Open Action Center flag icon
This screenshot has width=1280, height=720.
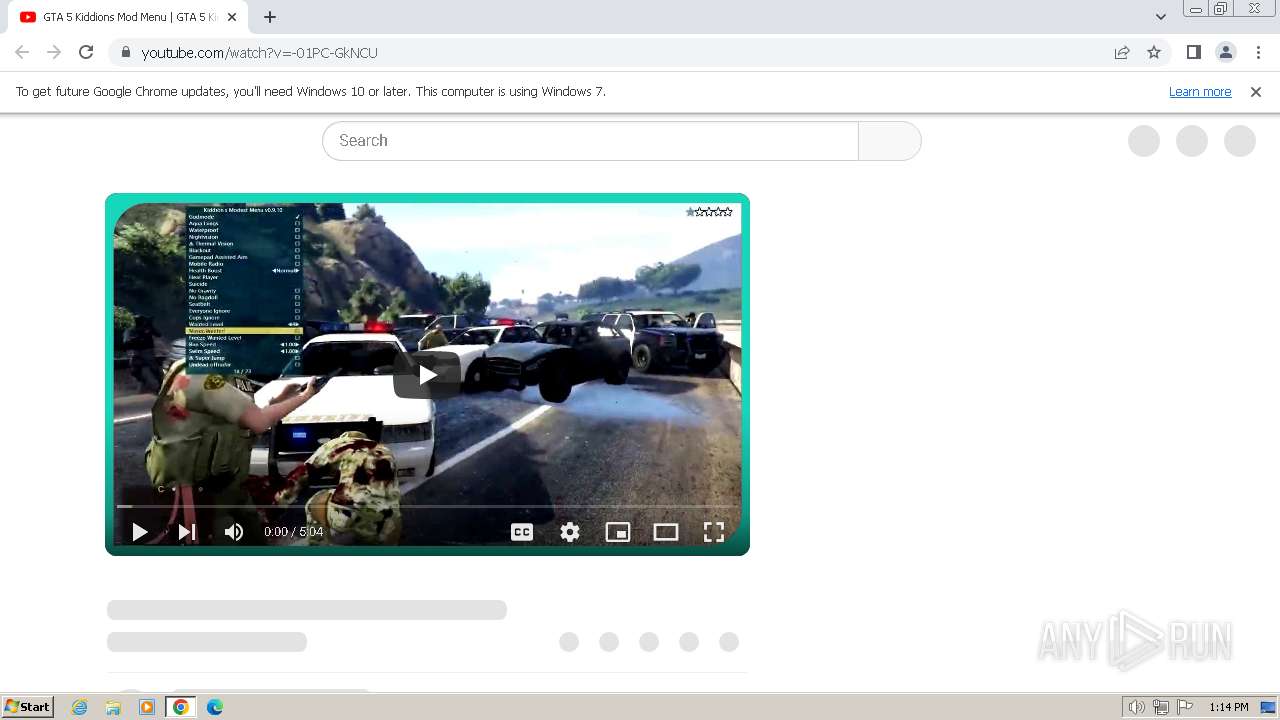click(x=1185, y=707)
